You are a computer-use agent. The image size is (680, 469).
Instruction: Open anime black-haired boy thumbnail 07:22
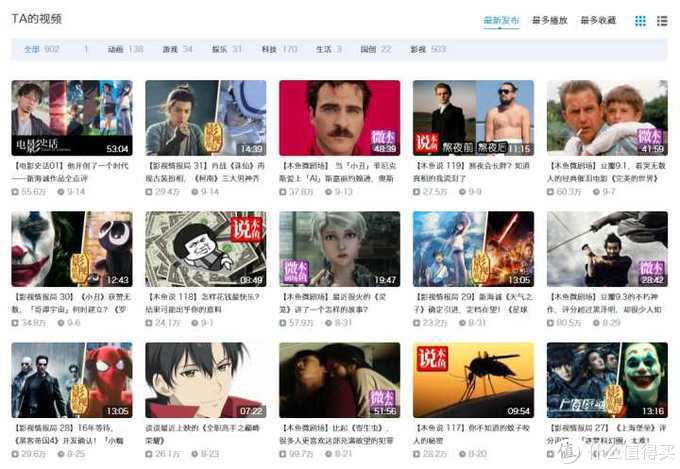[206, 380]
